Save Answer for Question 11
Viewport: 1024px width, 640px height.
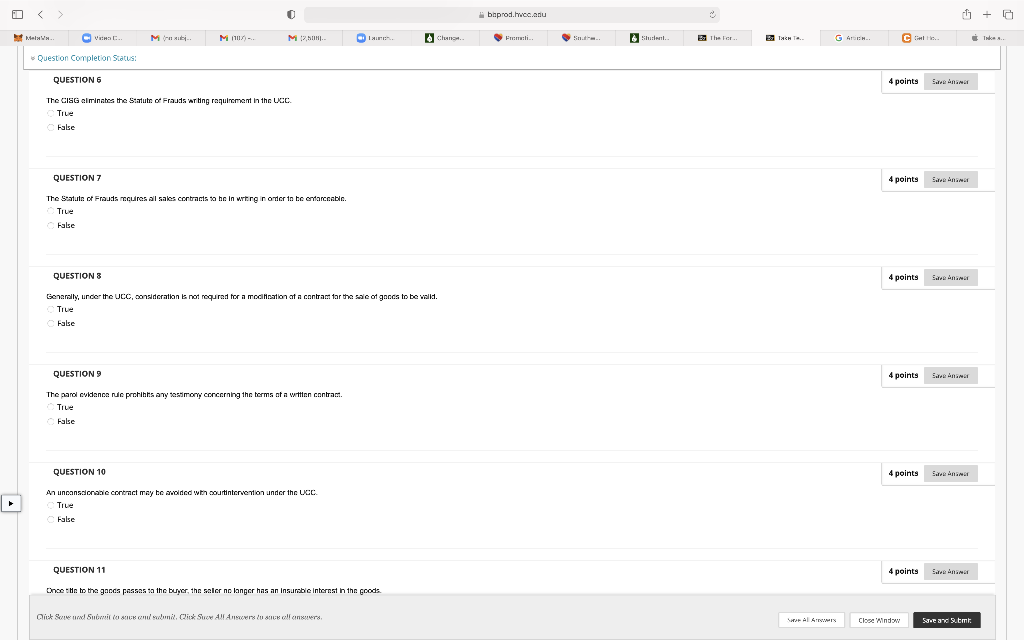click(950, 571)
